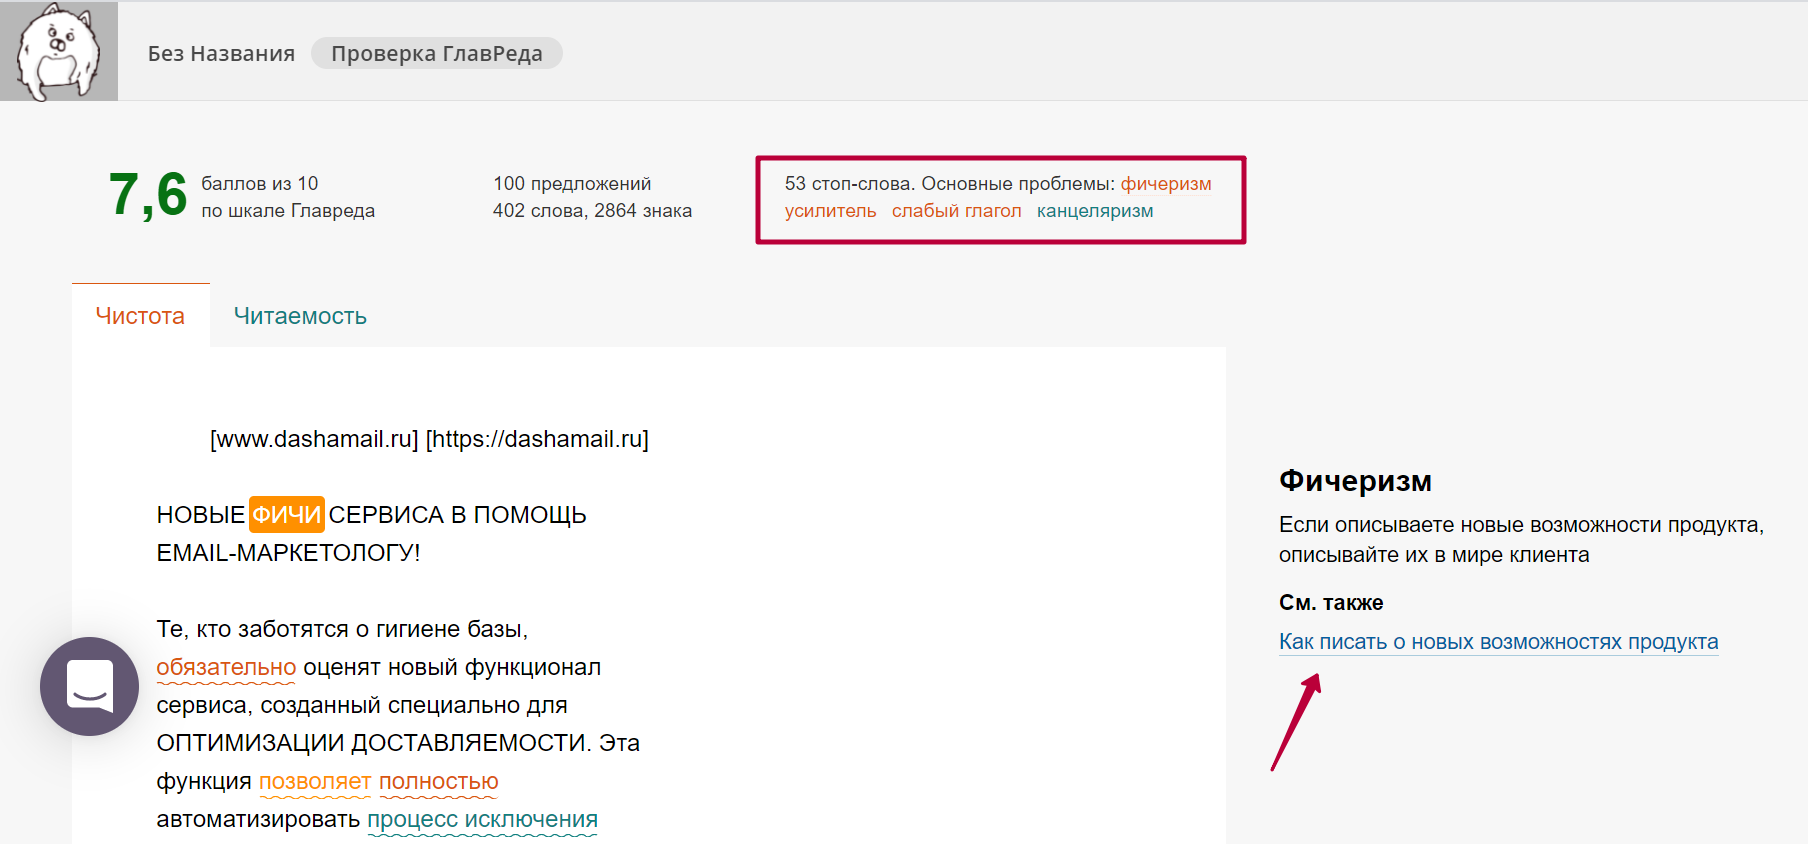
Task: Click the score «7,6»
Action: coord(148,195)
